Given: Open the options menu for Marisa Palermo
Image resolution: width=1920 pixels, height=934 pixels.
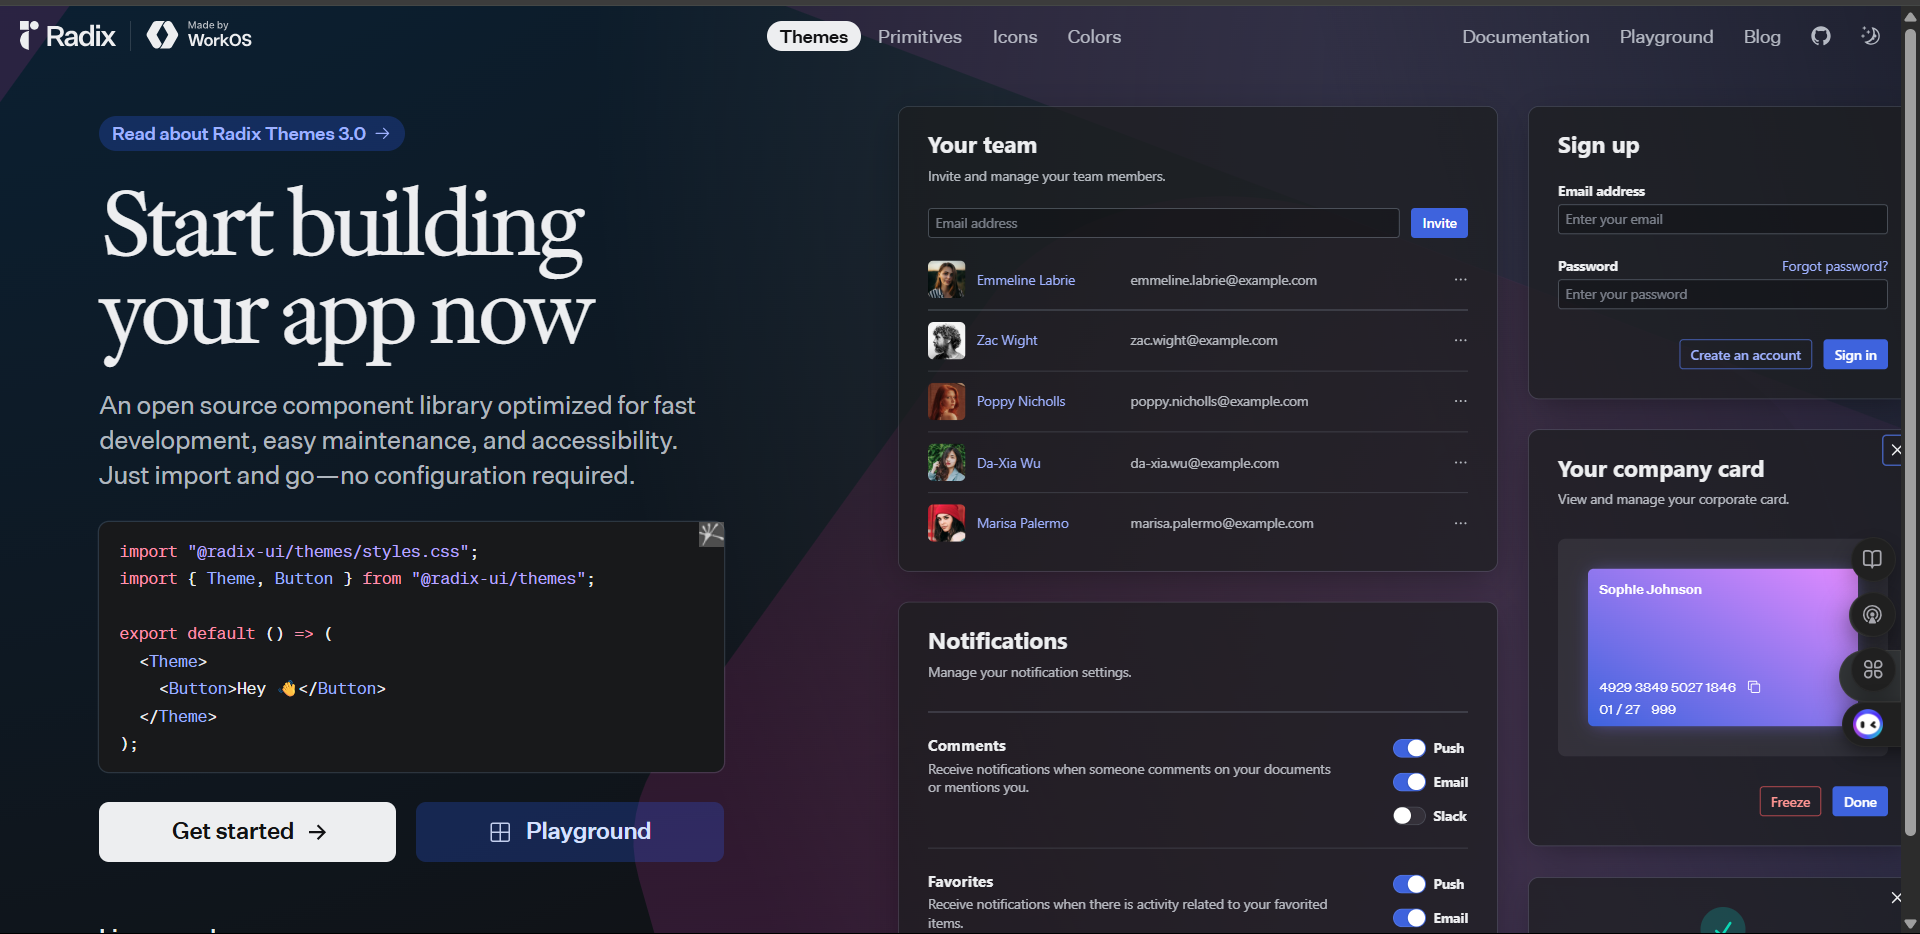Looking at the screenshot, I should click(1460, 522).
